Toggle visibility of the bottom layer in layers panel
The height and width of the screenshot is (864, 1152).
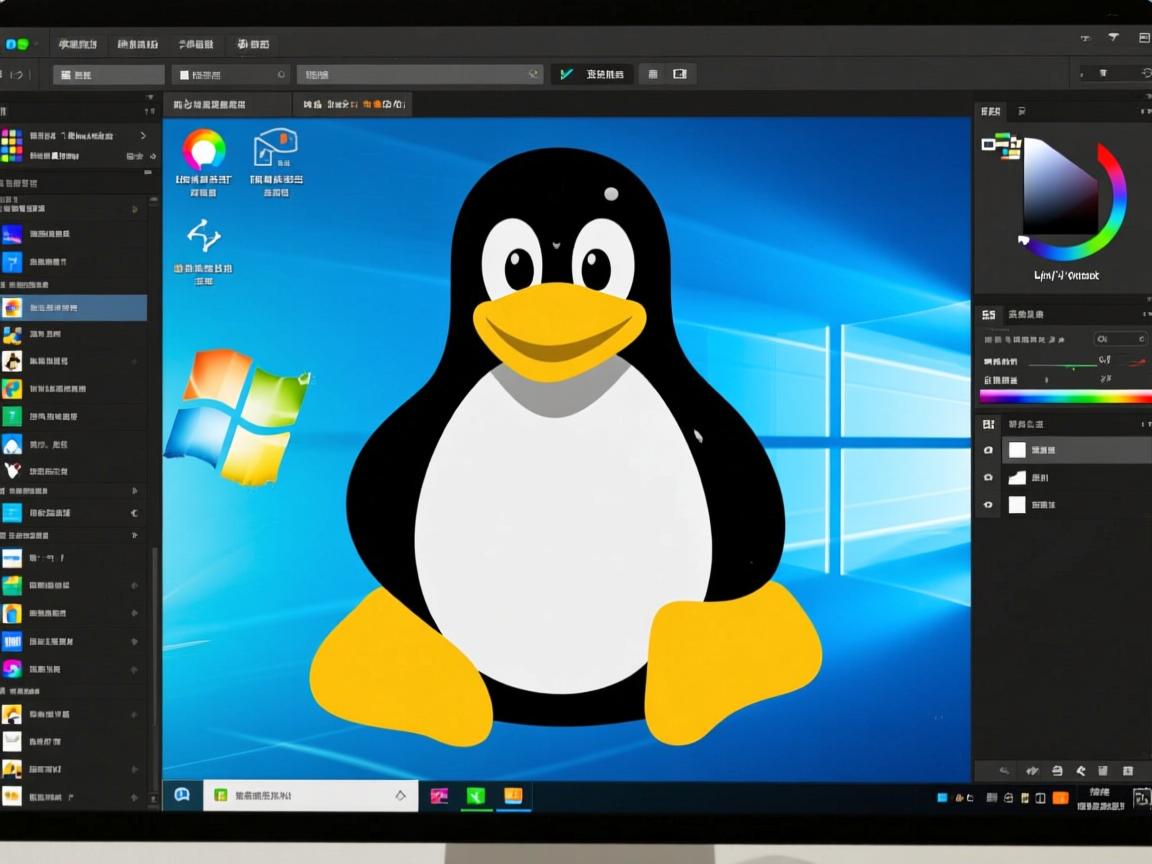click(x=988, y=505)
